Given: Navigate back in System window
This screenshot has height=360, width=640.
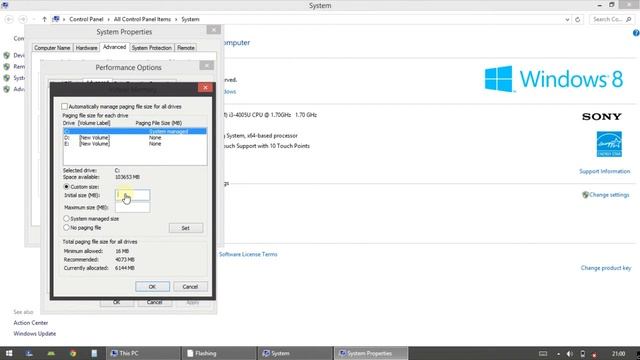Looking at the screenshot, I should click(x=9, y=19).
